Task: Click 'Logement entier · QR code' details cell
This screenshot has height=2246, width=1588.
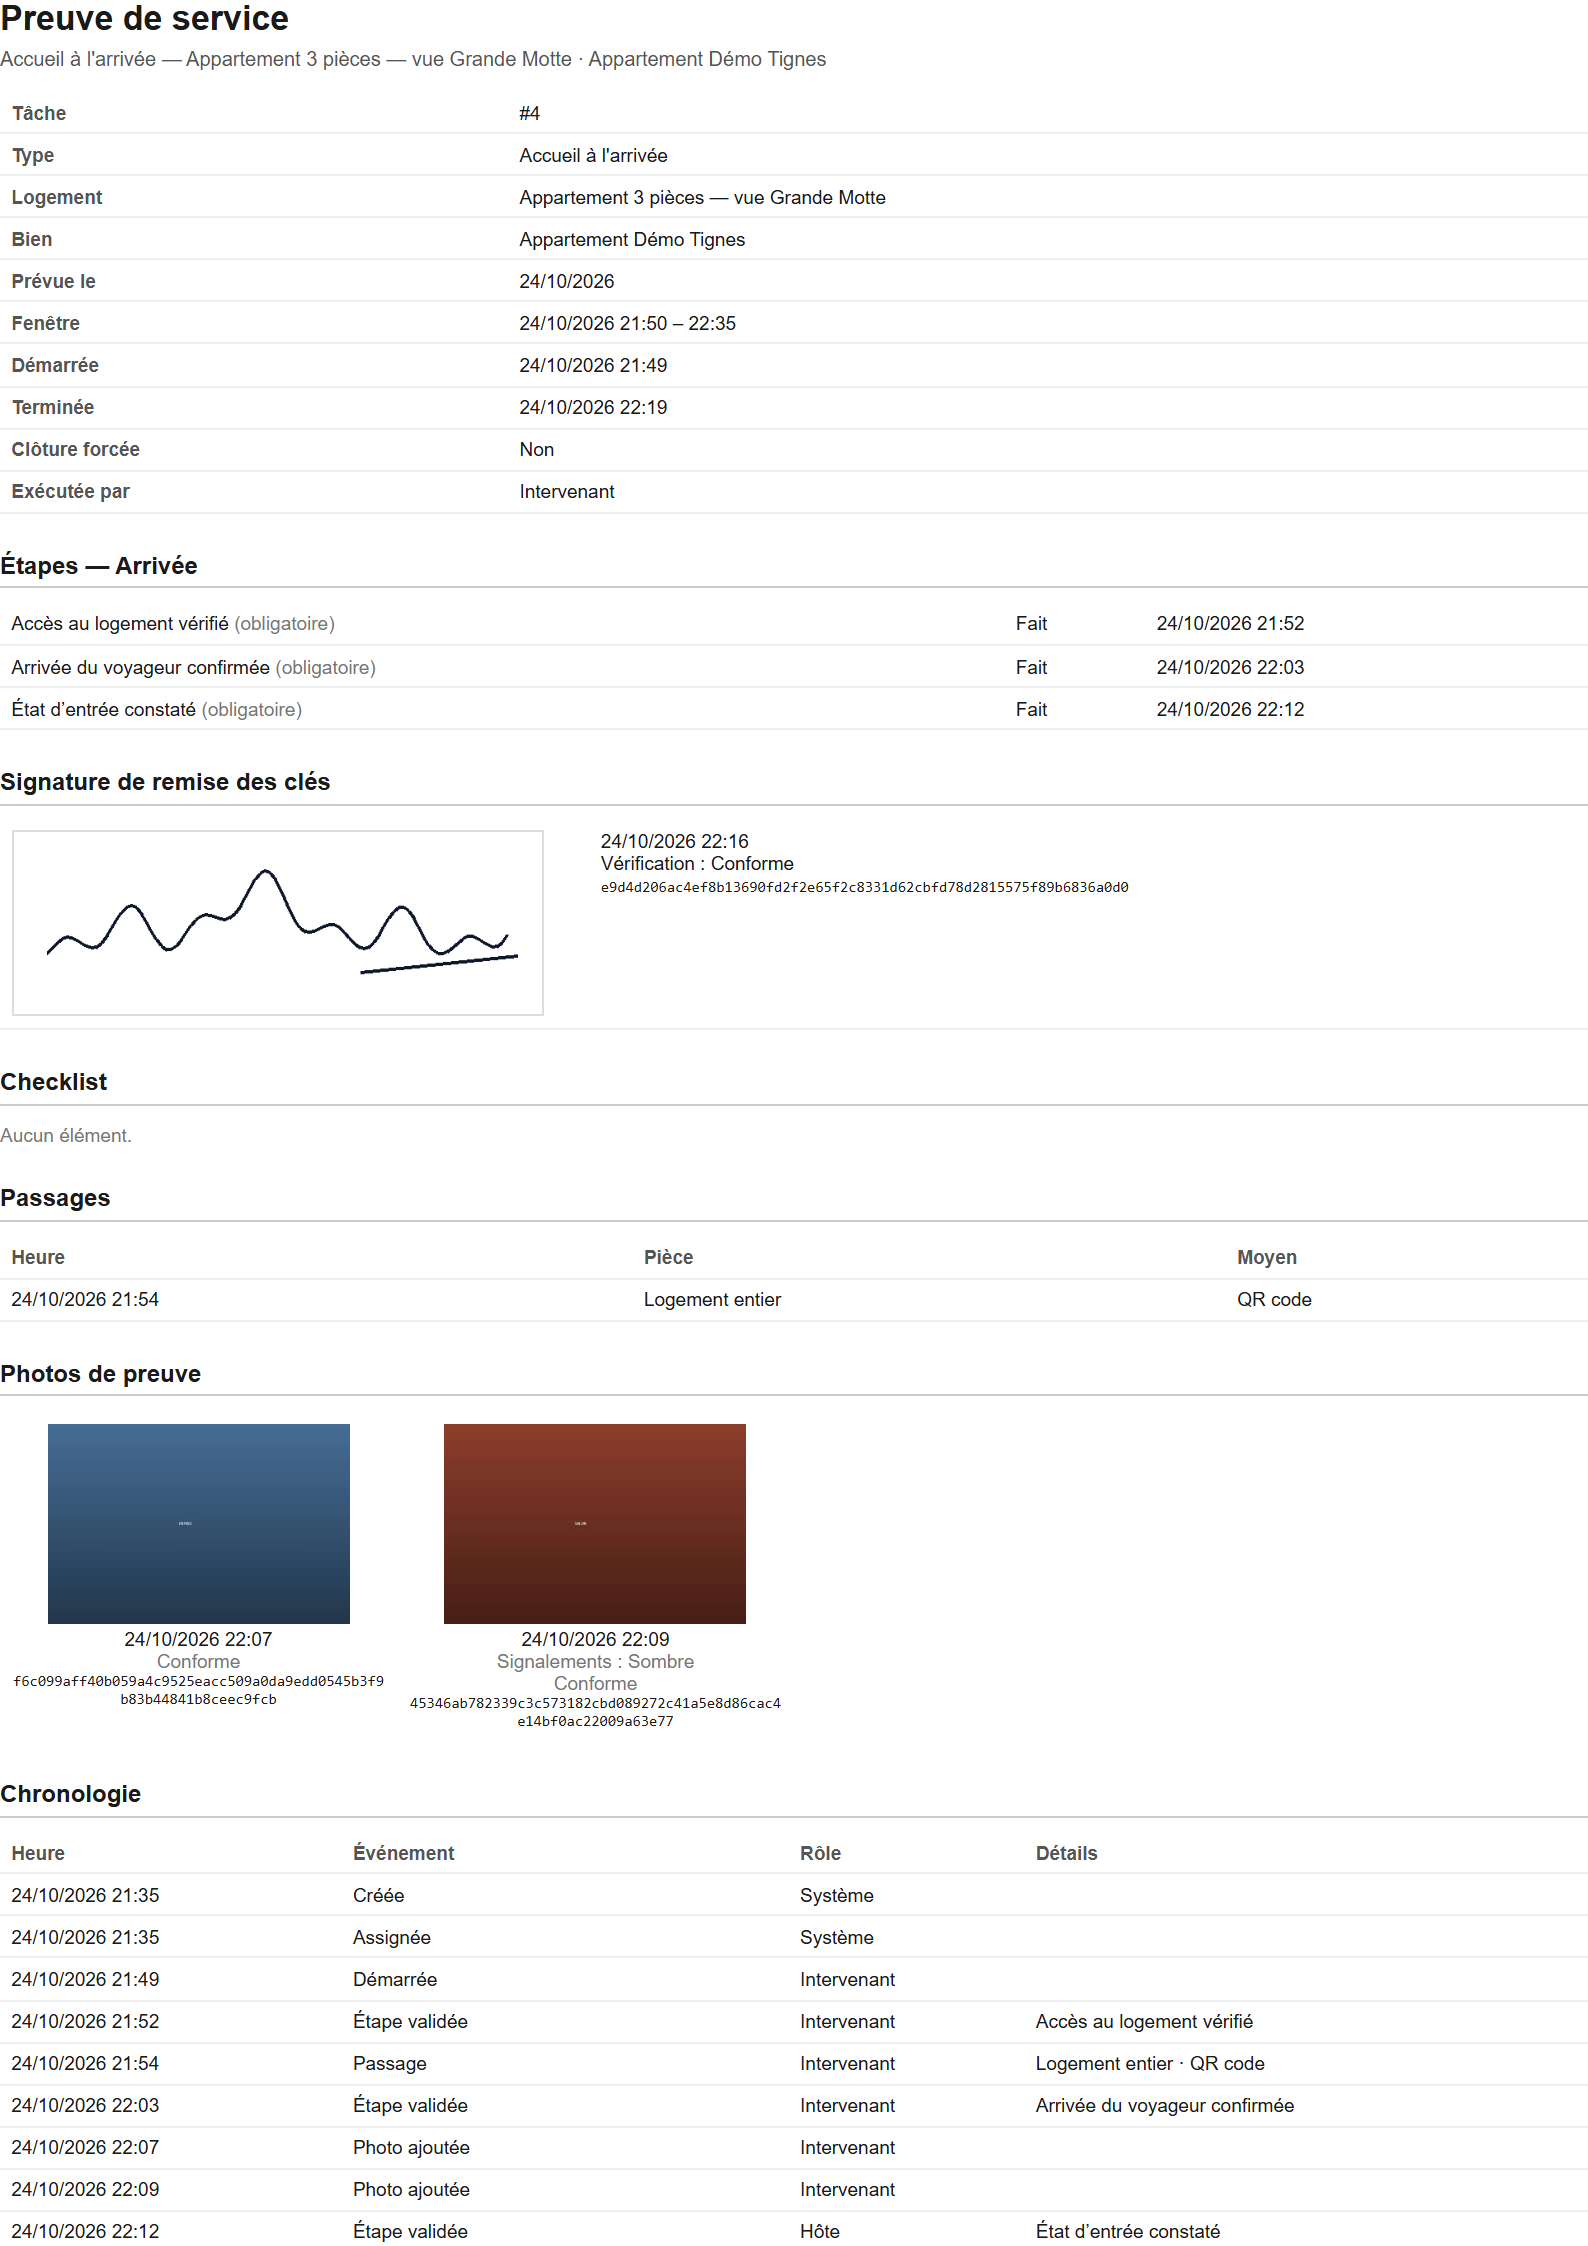Action: [1150, 2063]
